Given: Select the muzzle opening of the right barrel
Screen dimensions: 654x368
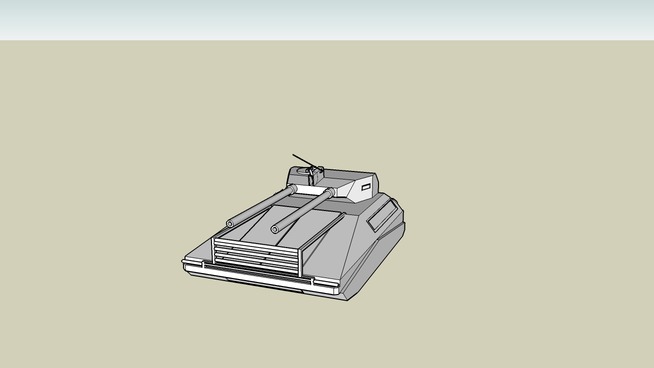Looking at the screenshot, I should coord(275,229).
